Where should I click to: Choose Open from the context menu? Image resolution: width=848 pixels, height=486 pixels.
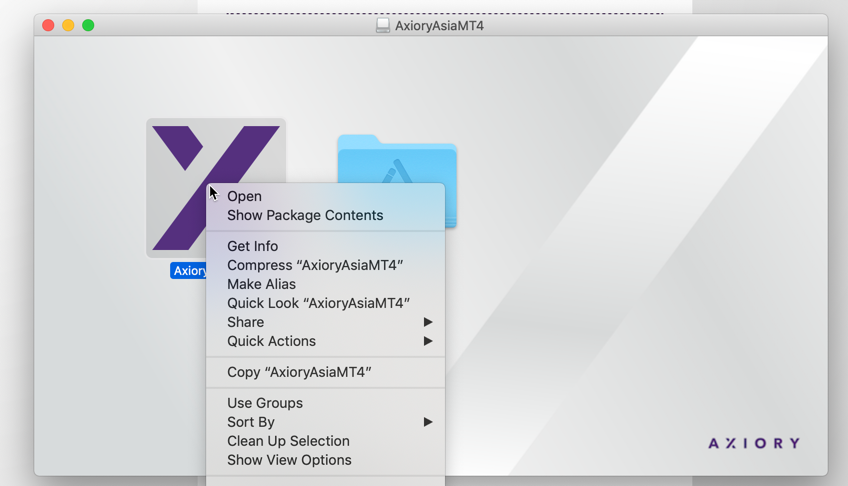pos(326,196)
